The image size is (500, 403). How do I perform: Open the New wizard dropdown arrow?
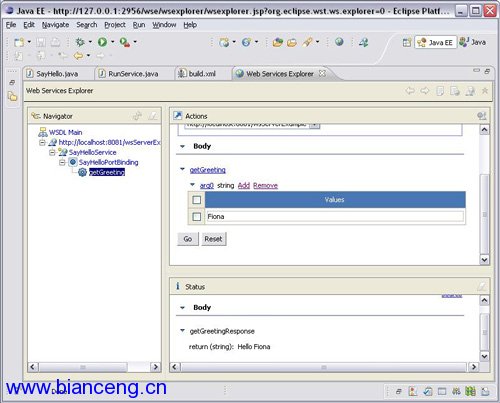(x=29, y=42)
